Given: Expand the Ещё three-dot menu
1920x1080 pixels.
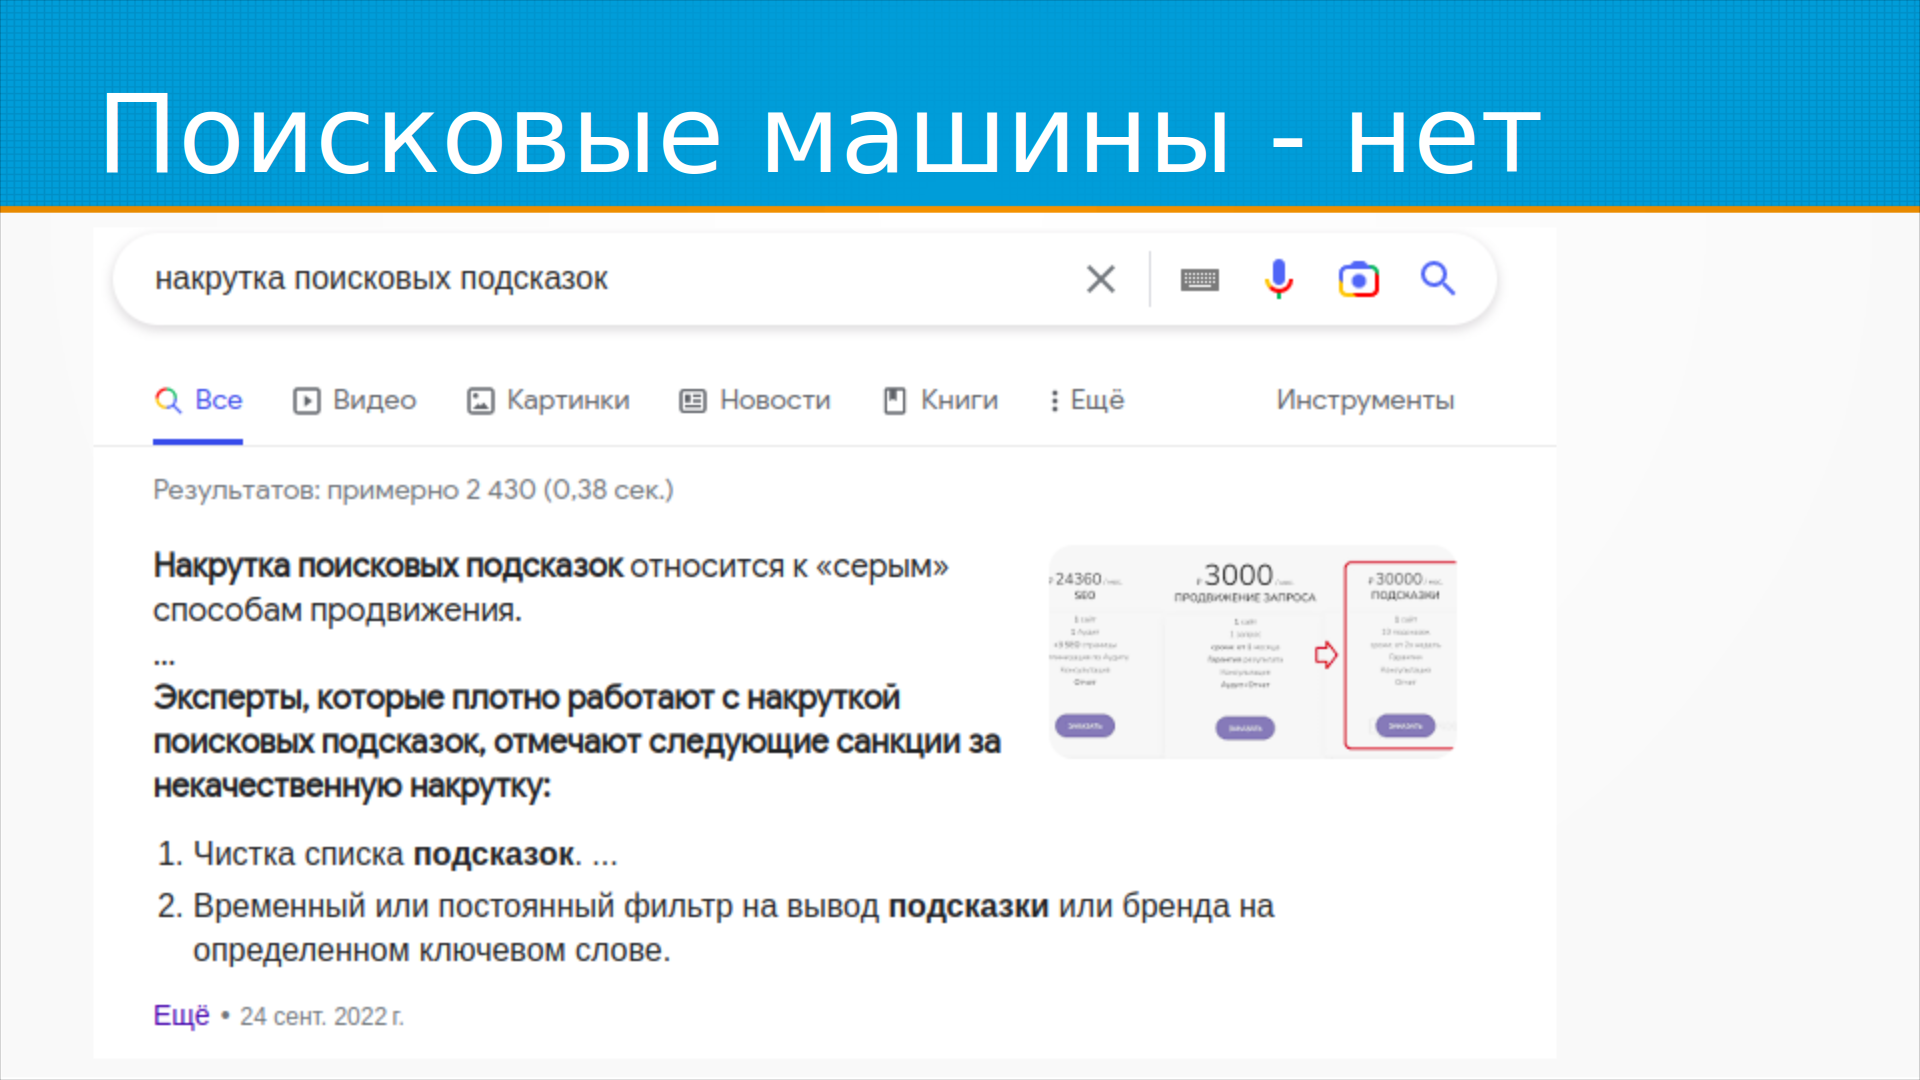Looking at the screenshot, I should coord(1054,401).
